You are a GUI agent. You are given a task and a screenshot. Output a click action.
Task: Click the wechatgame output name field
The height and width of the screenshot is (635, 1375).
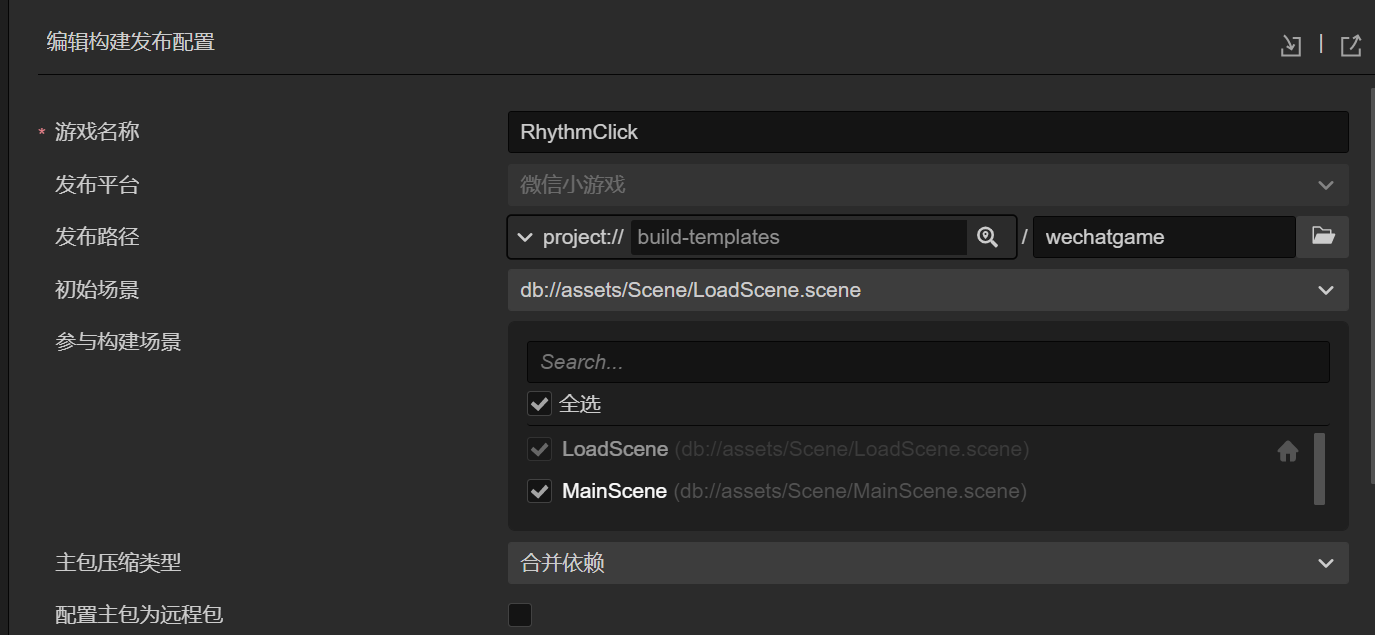(1163, 237)
